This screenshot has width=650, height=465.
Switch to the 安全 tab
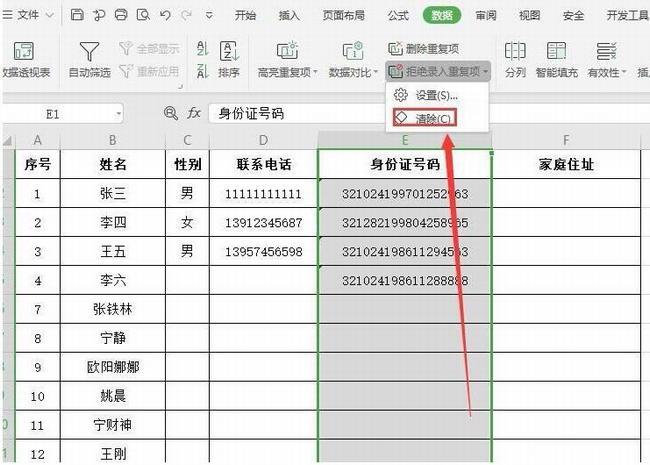click(x=573, y=16)
